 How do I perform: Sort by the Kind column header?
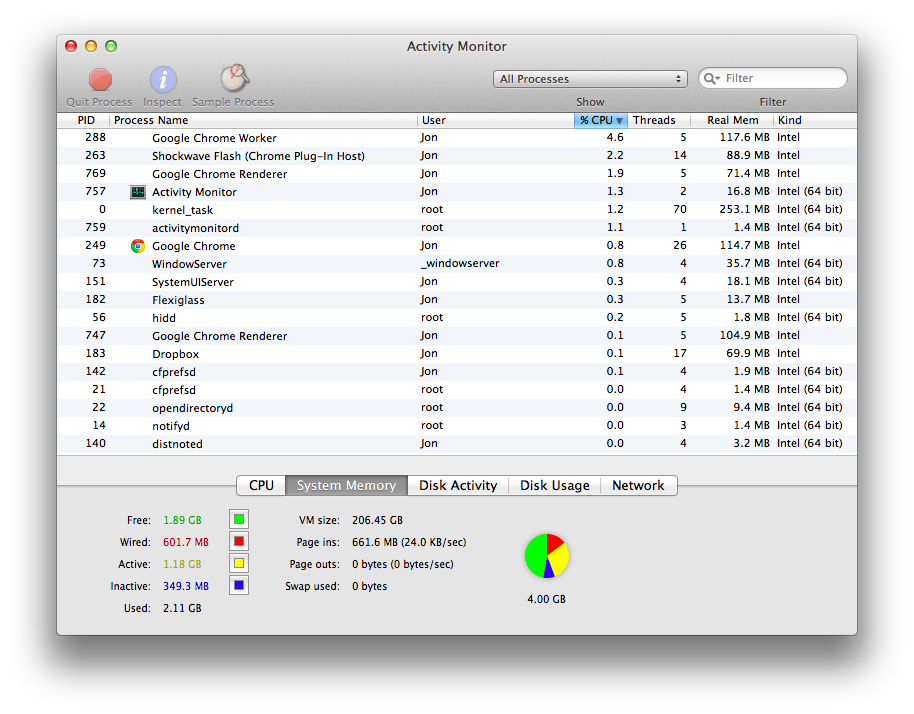tap(815, 120)
